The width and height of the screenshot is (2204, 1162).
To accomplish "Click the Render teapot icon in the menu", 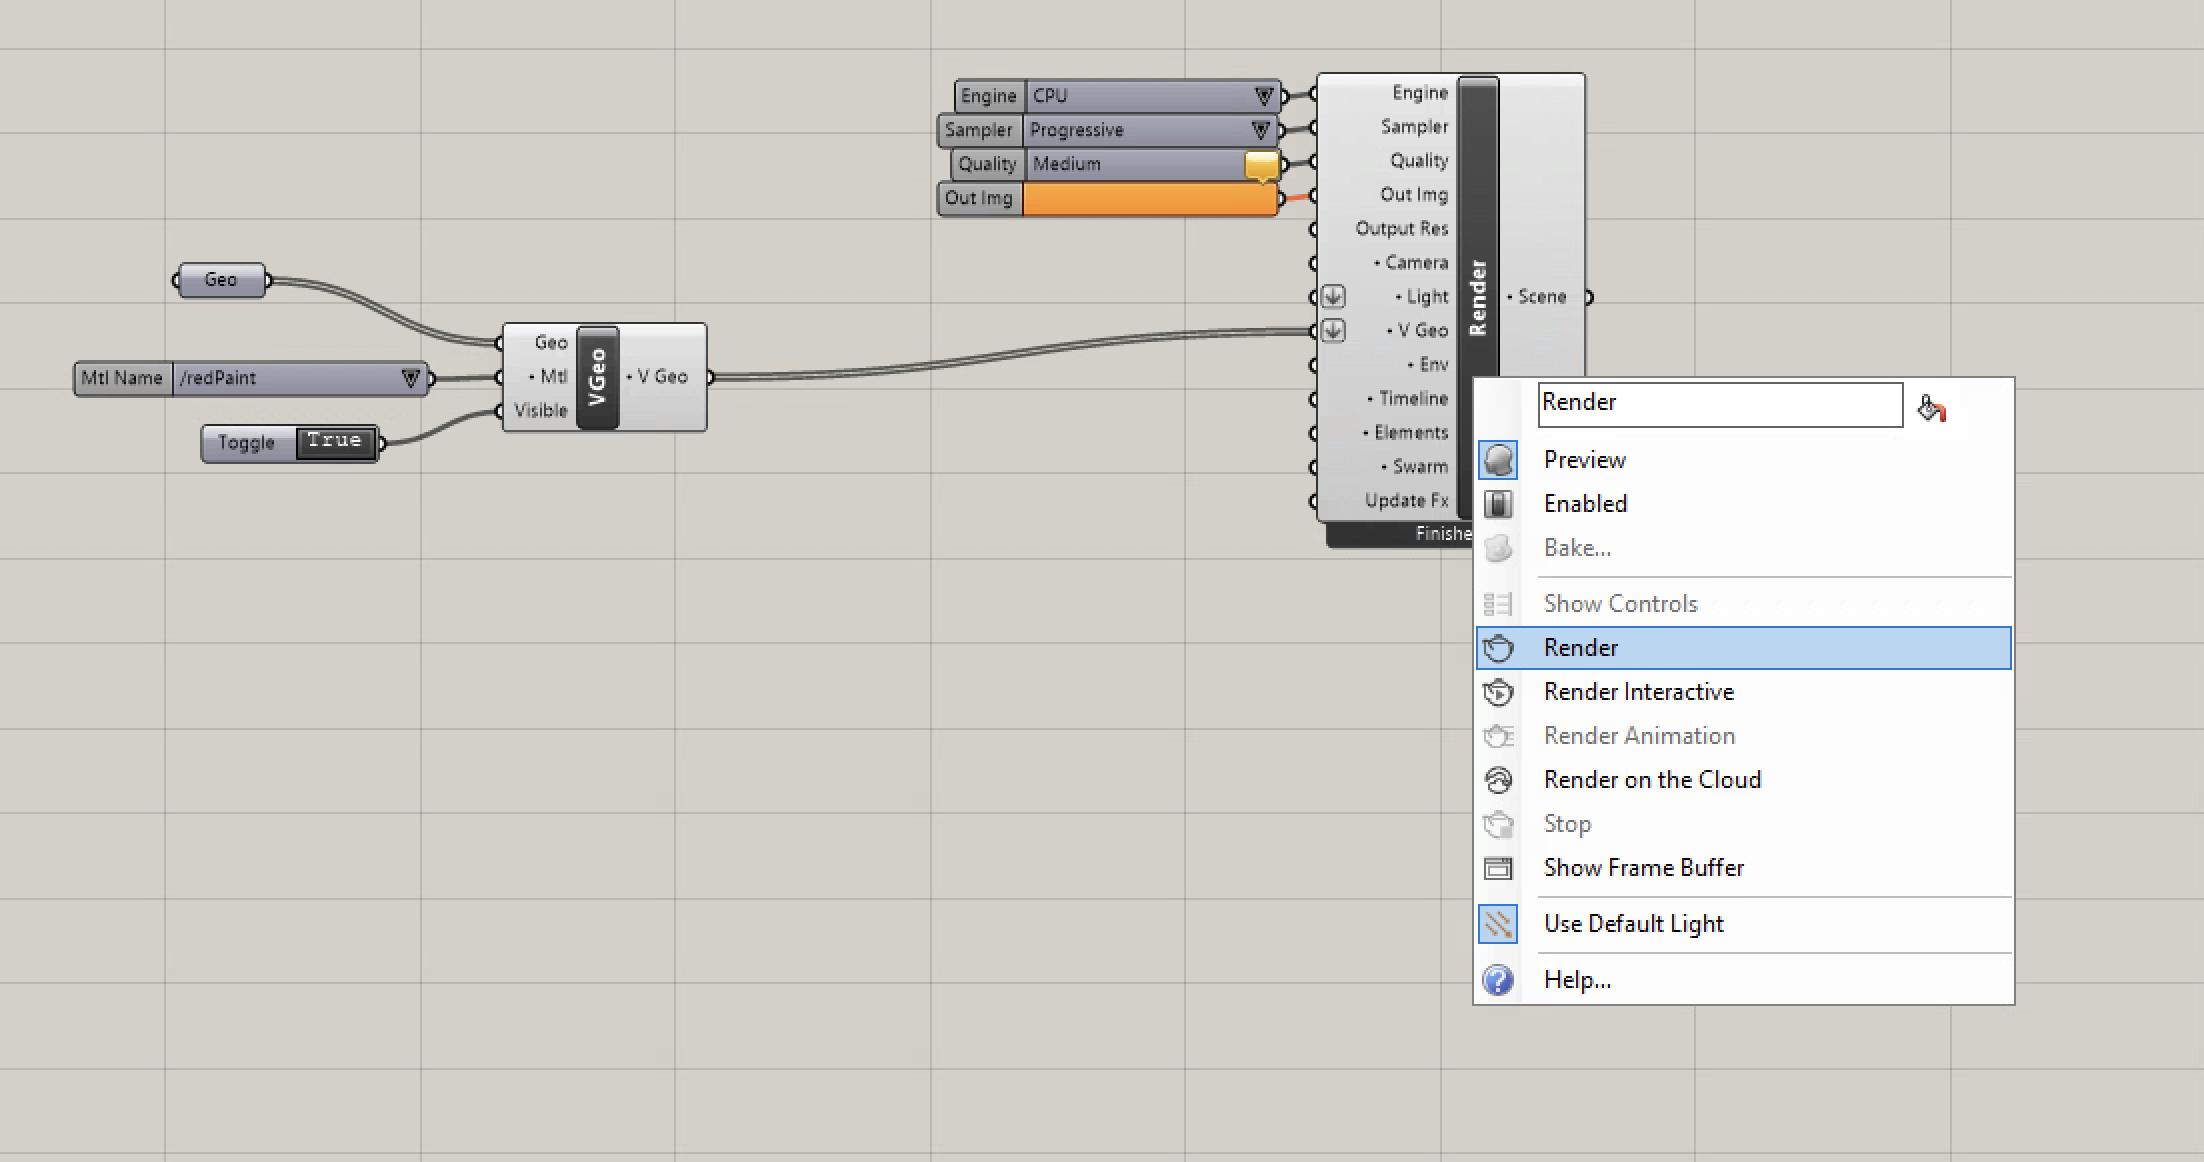I will point(1497,648).
